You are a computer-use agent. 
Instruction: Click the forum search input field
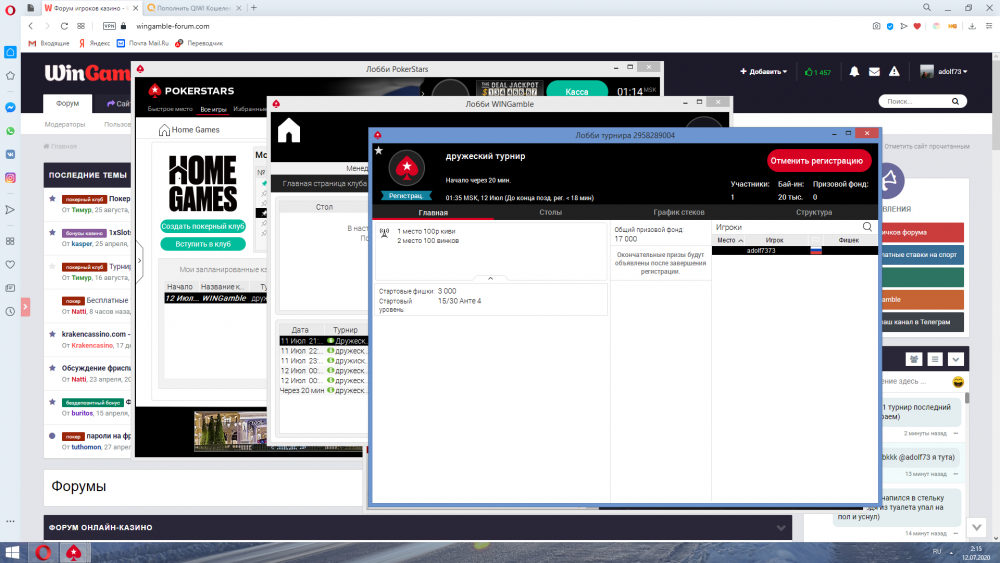click(910, 102)
